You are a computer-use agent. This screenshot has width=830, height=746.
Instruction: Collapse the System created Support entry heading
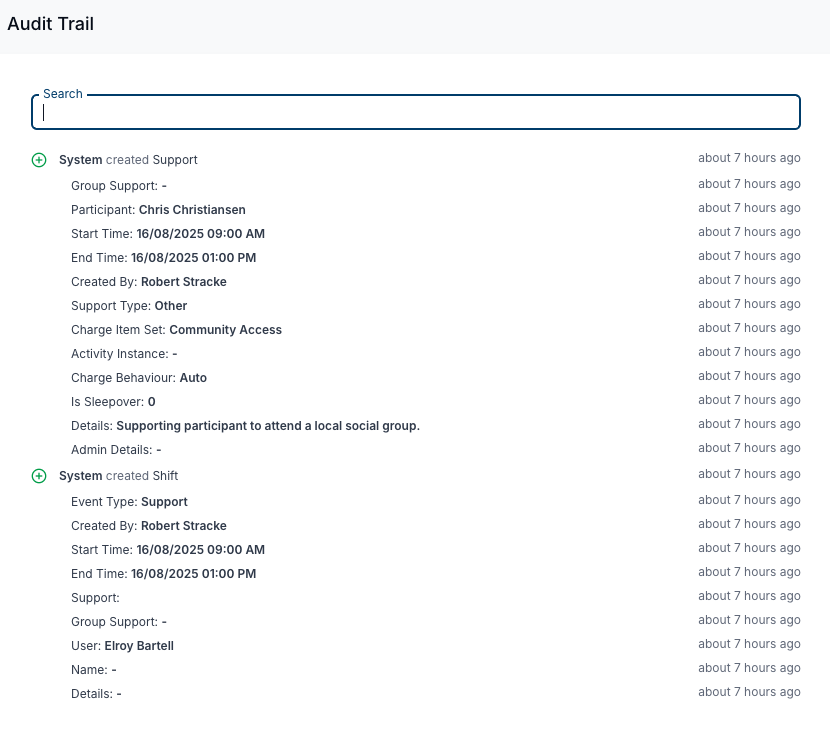point(128,160)
